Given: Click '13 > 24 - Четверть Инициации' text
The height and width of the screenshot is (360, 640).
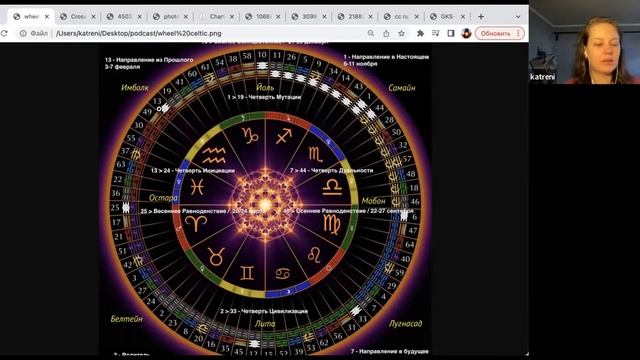Looking at the screenshot, I should coord(193,171).
